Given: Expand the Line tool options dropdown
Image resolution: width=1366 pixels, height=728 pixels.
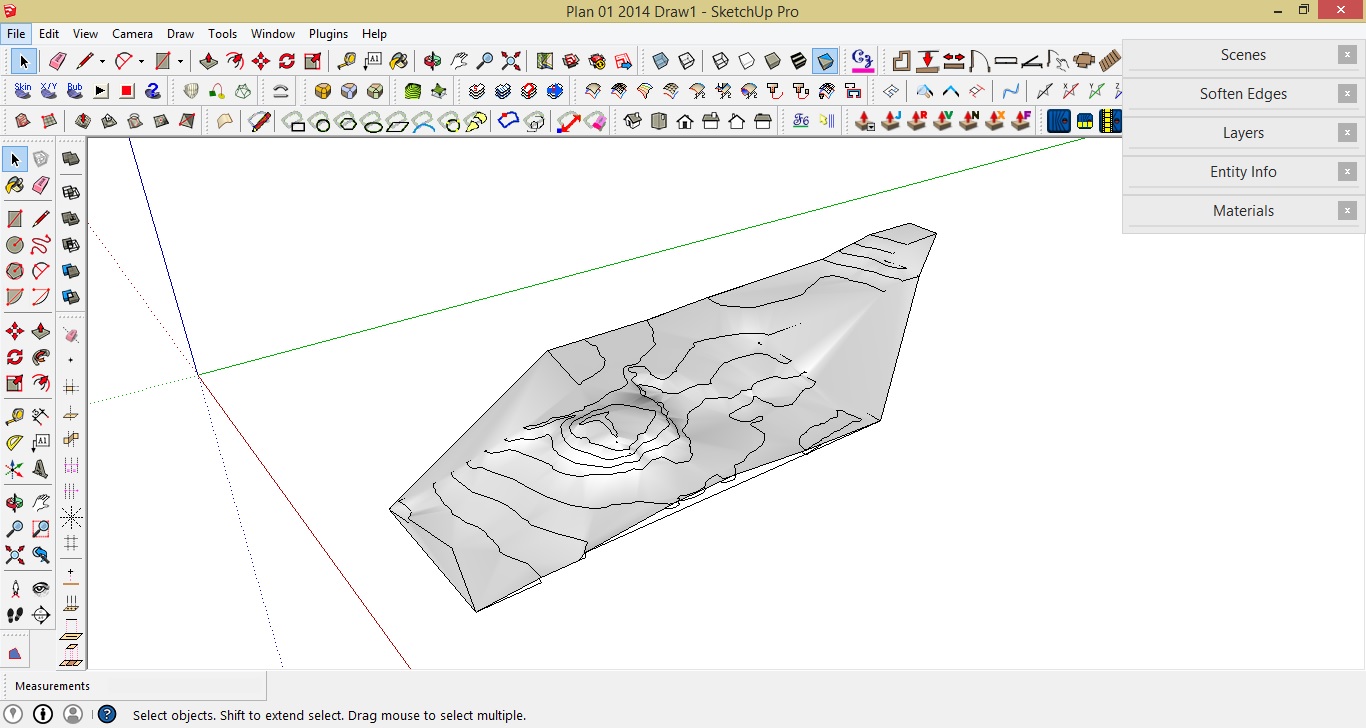Looking at the screenshot, I should pos(100,61).
